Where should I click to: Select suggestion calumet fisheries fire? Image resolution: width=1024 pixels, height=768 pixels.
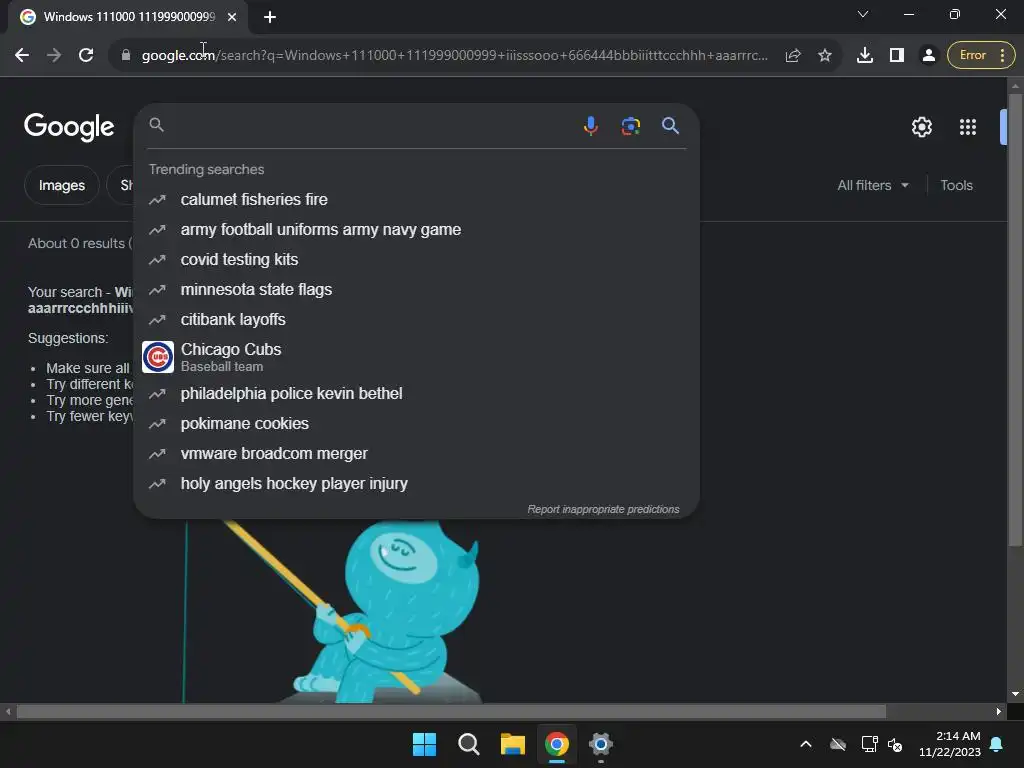click(x=416, y=199)
